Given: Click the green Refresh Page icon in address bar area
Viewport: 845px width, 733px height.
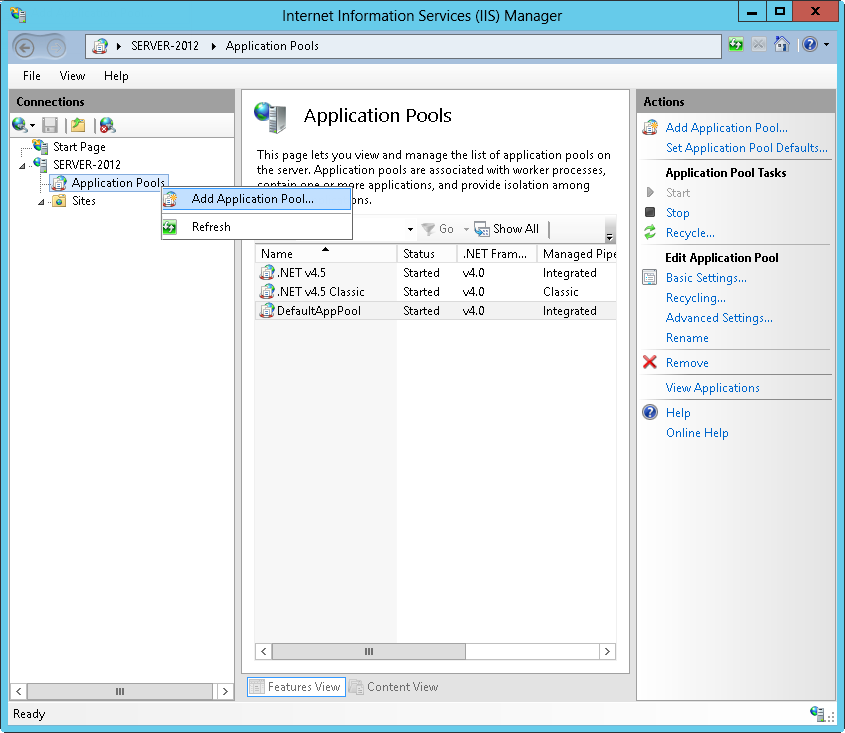Looking at the screenshot, I should (x=736, y=44).
